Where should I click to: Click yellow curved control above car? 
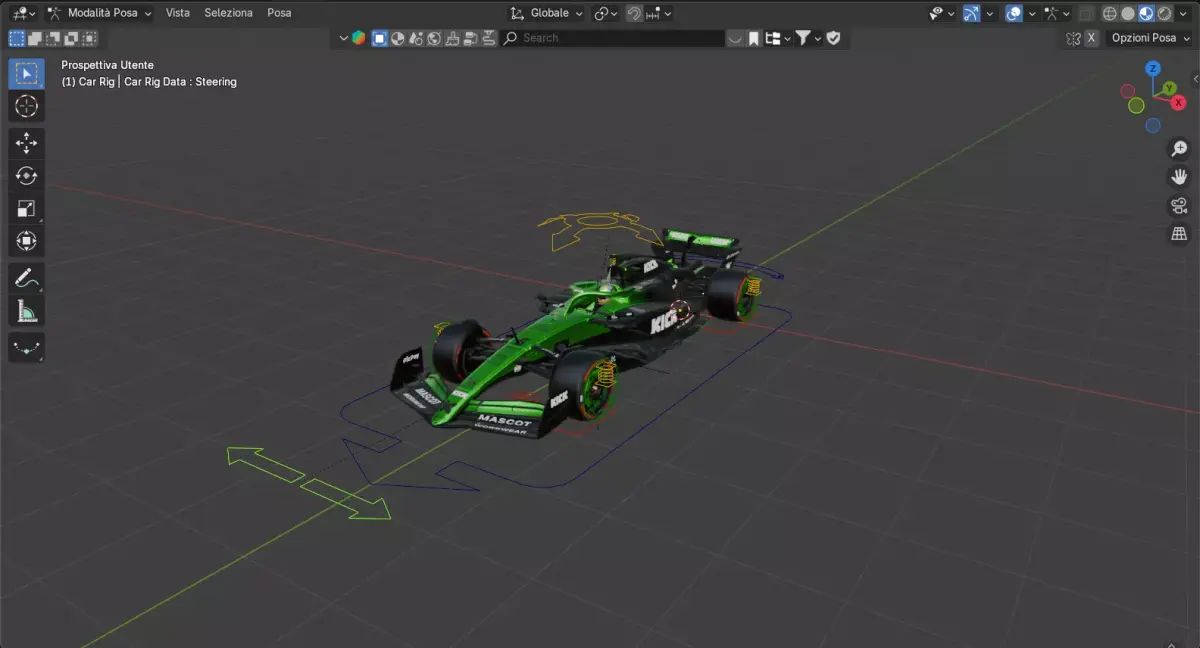(600, 229)
